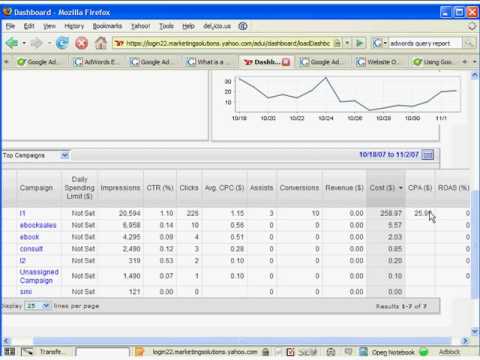
Task: Open the l1 campaign link
Action: [22, 213]
